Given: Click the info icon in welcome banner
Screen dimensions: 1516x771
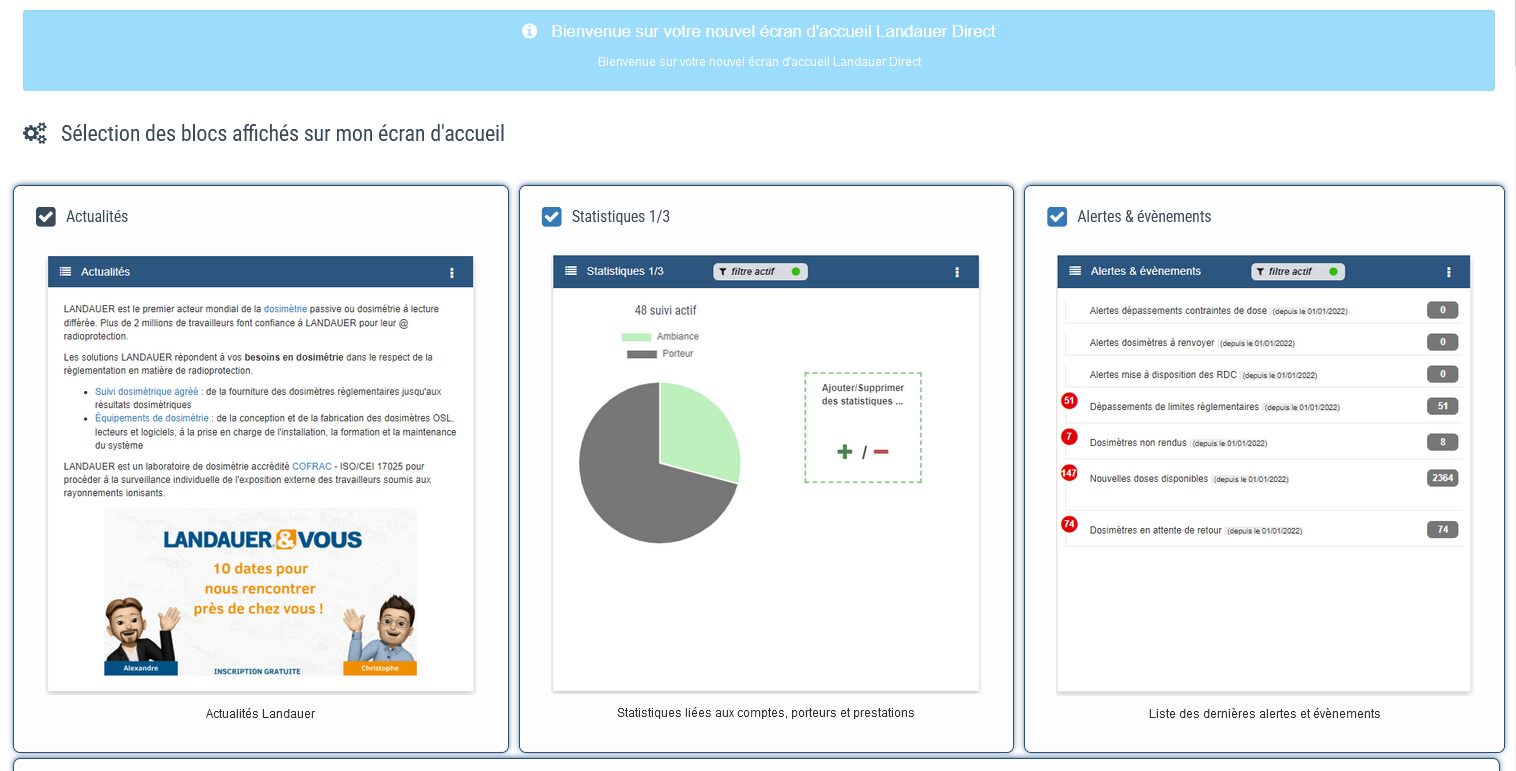Looking at the screenshot, I should [530, 32].
